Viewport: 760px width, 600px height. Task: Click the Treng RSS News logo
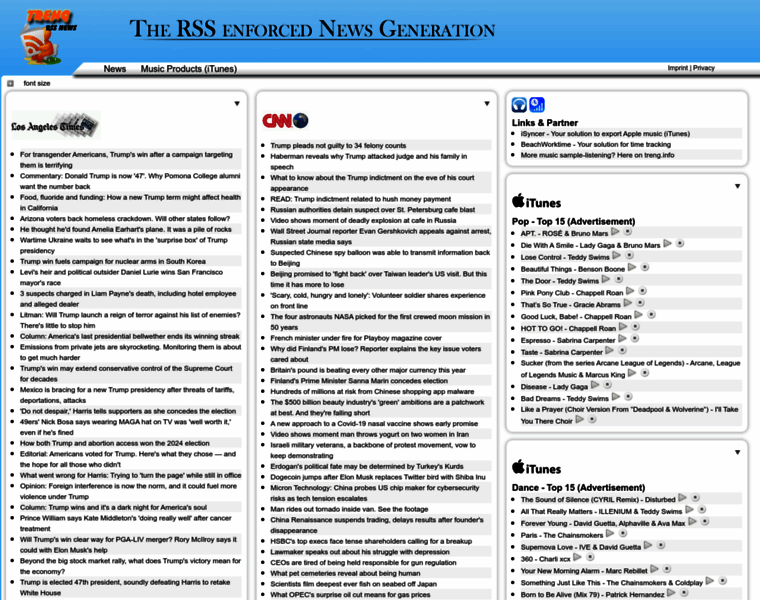click(48, 37)
